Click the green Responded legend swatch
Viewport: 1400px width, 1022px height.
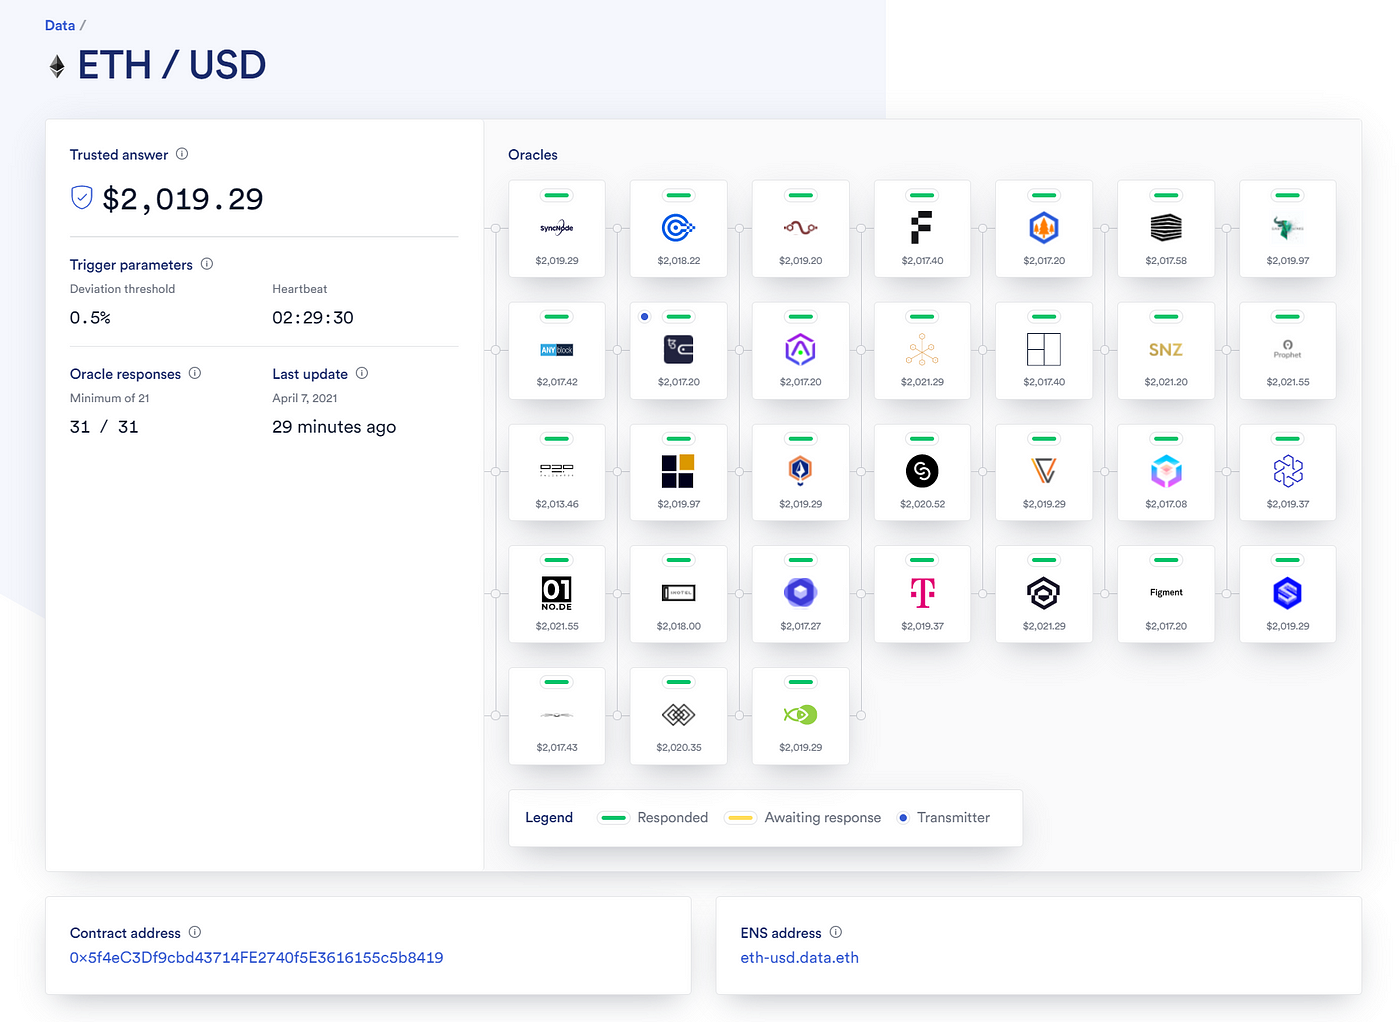(613, 818)
